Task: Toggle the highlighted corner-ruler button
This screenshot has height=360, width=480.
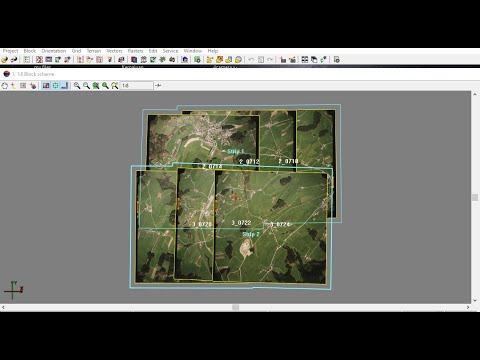Action: click(65, 86)
